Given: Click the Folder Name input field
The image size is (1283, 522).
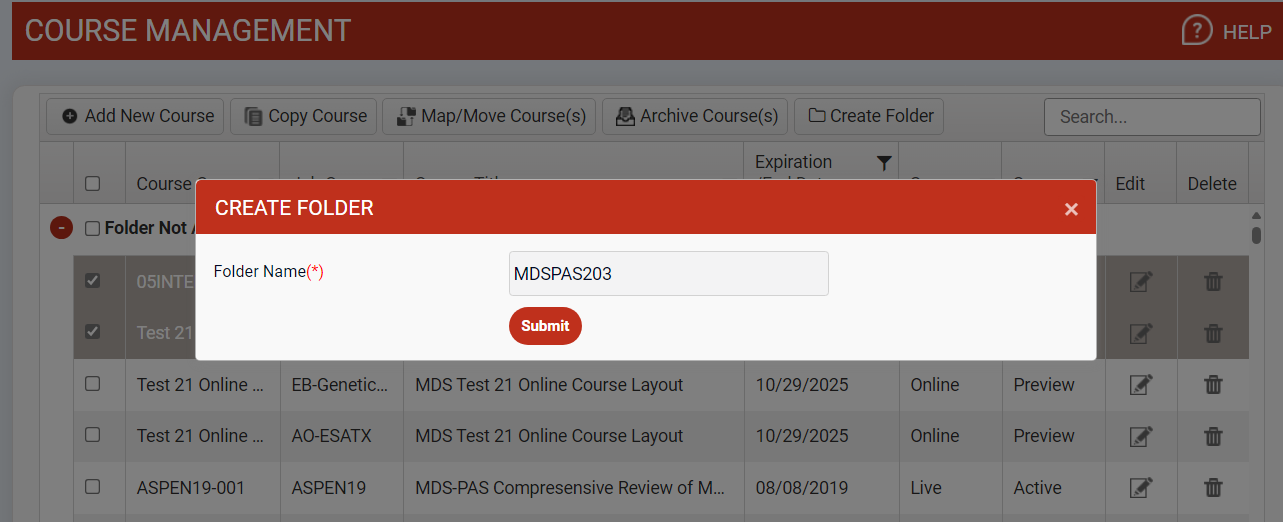Looking at the screenshot, I should (x=668, y=274).
